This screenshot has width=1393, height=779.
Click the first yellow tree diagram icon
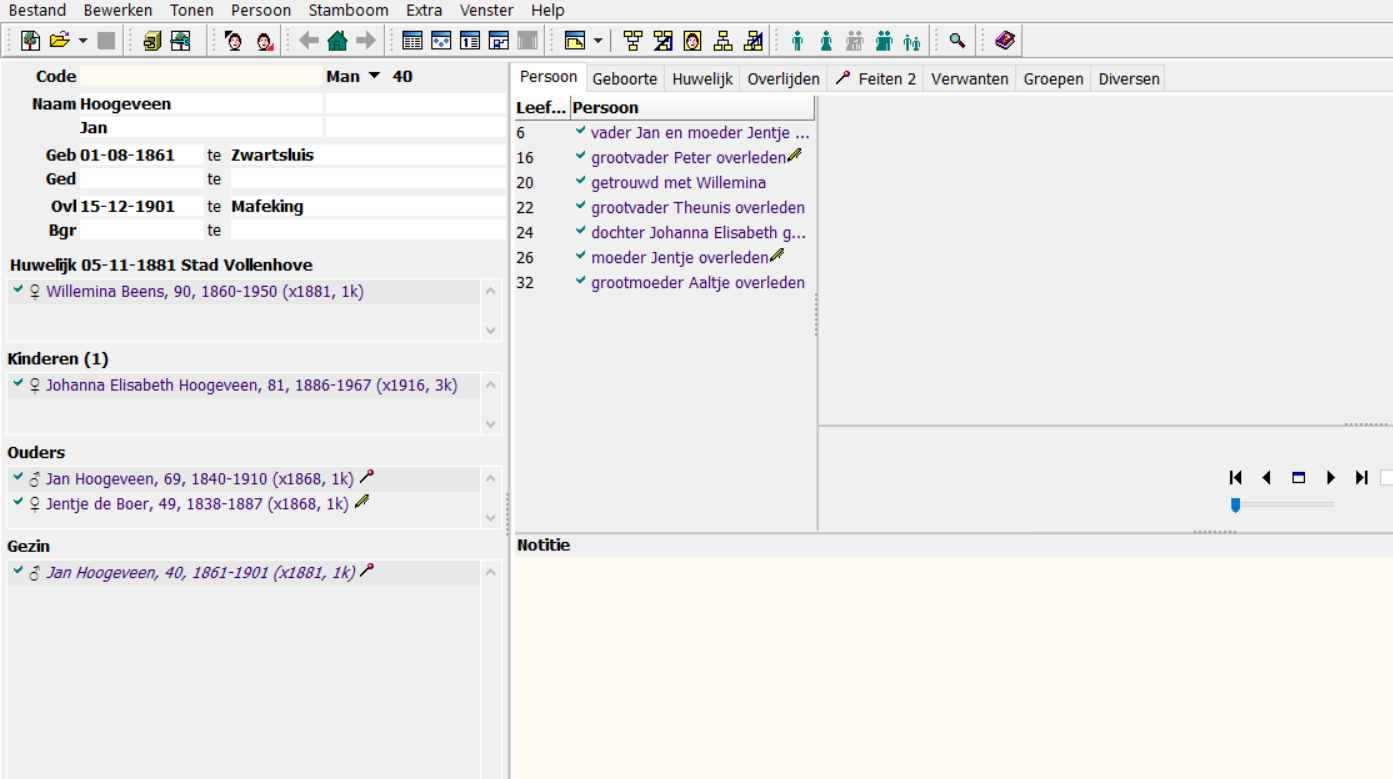click(633, 41)
